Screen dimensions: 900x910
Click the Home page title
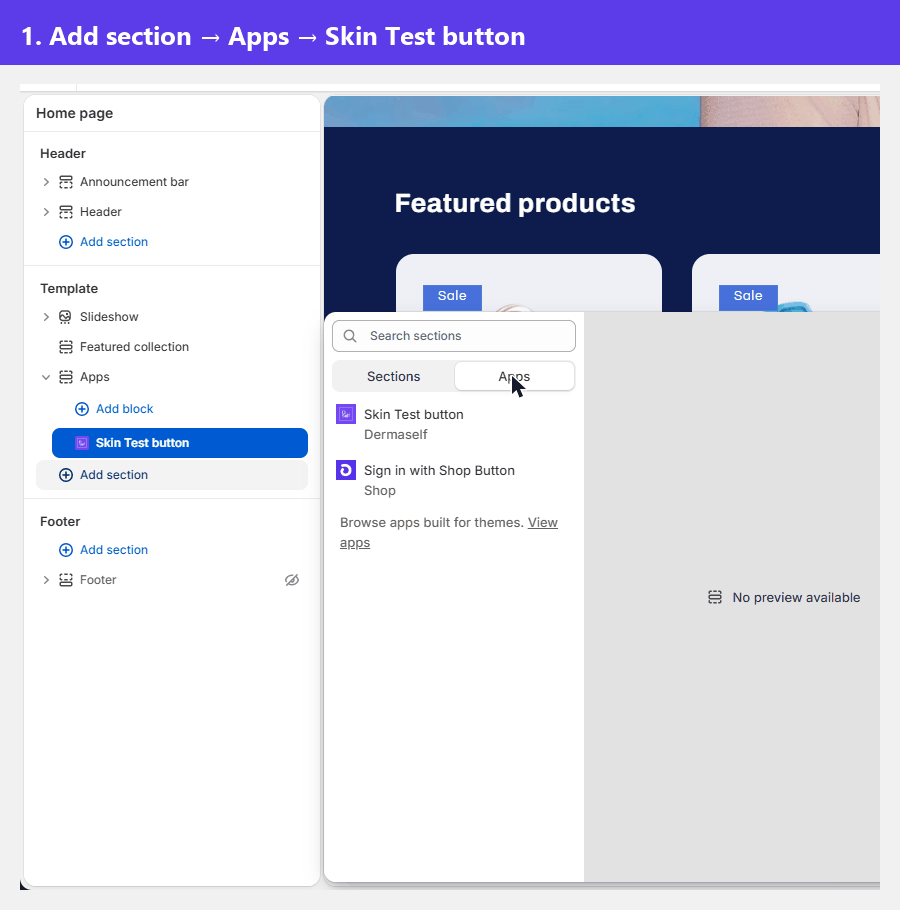click(x=74, y=113)
